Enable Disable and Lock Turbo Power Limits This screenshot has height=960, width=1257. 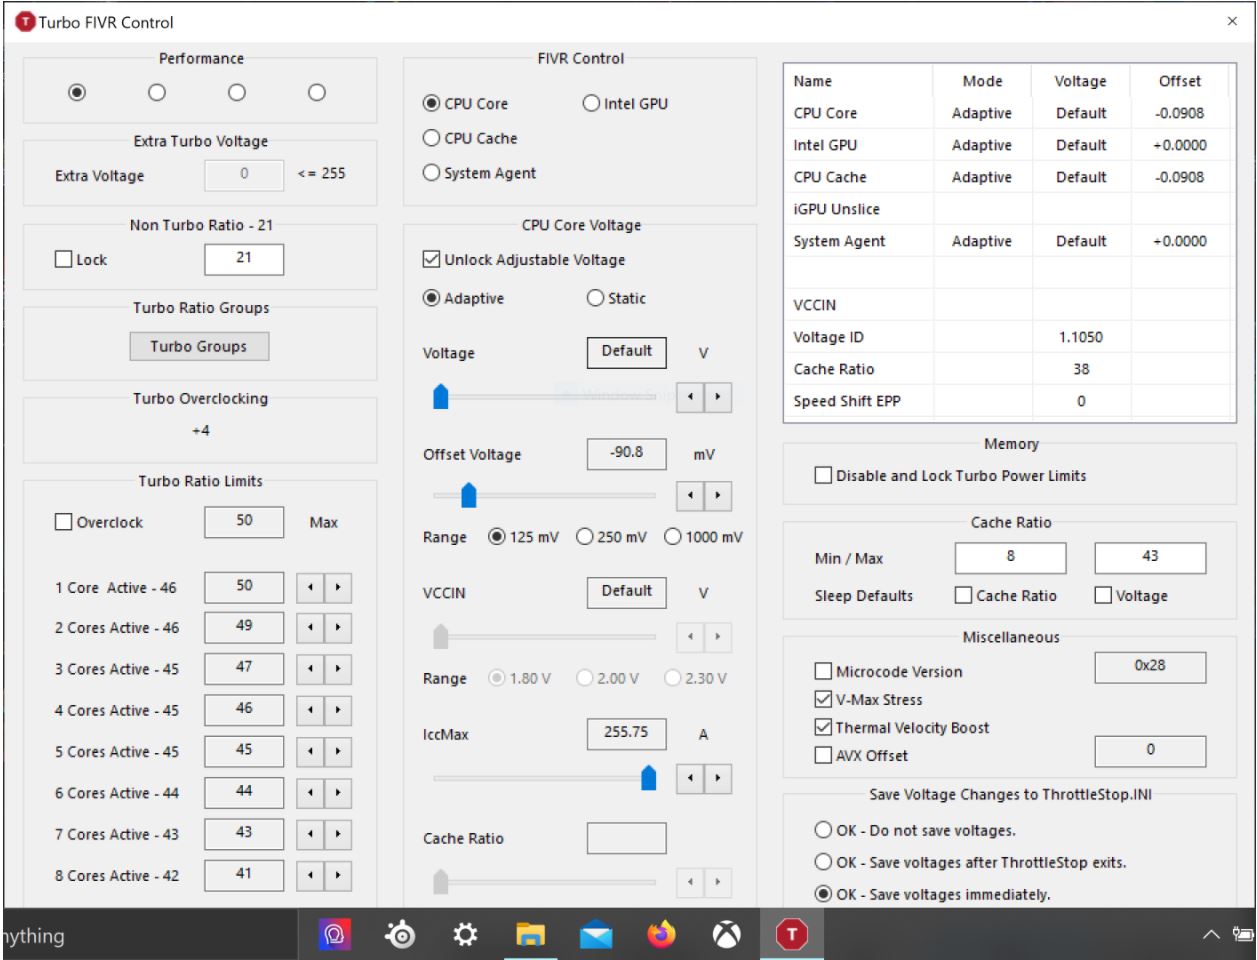tap(823, 476)
